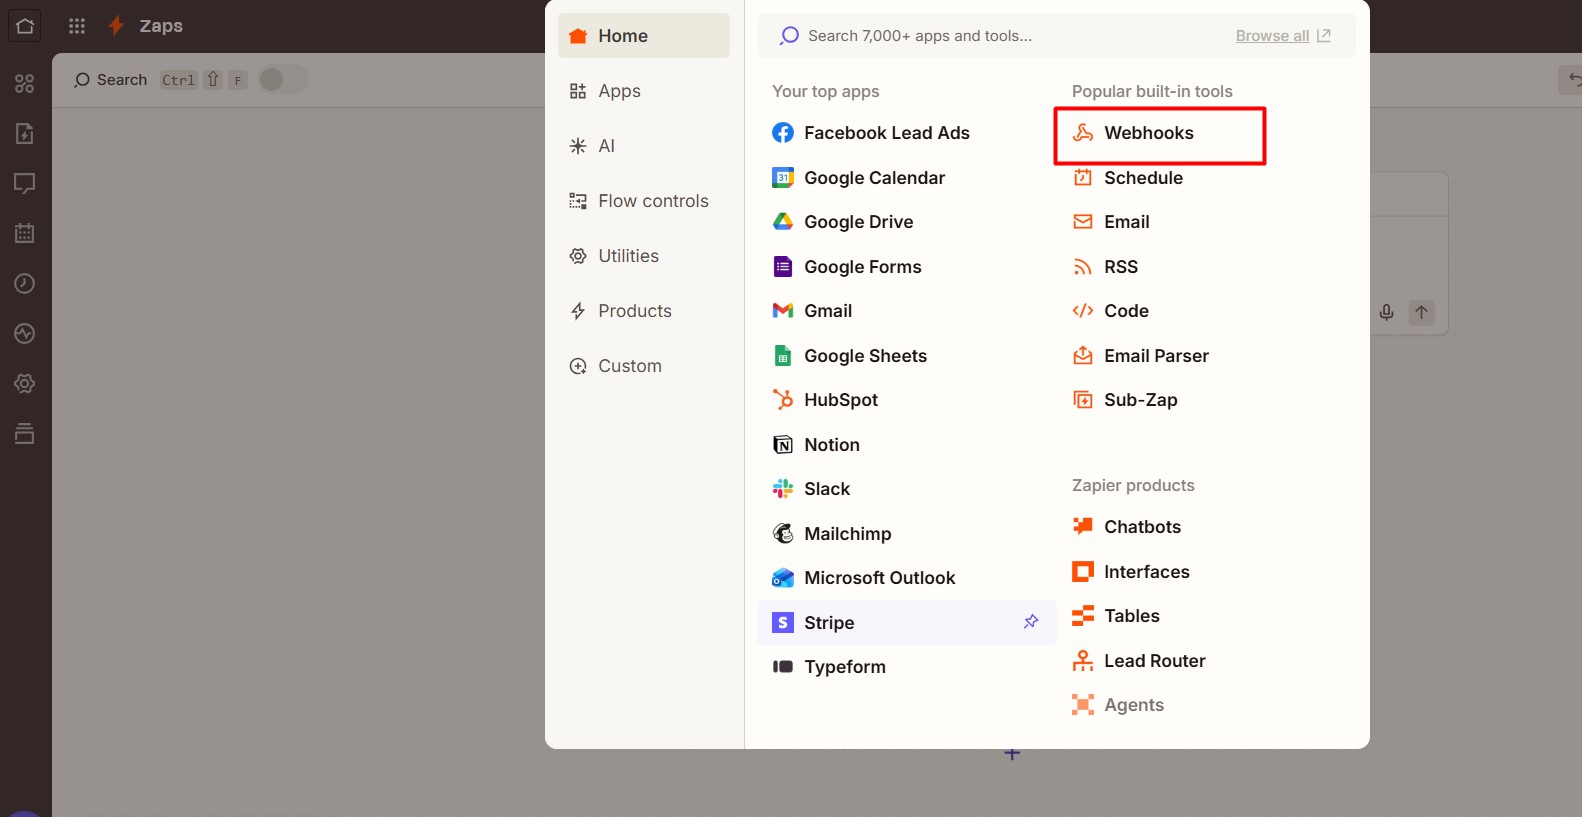Open the AI category tab
Image resolution: width=1582 pixels, height=817 pixels.
pos(606,146)
